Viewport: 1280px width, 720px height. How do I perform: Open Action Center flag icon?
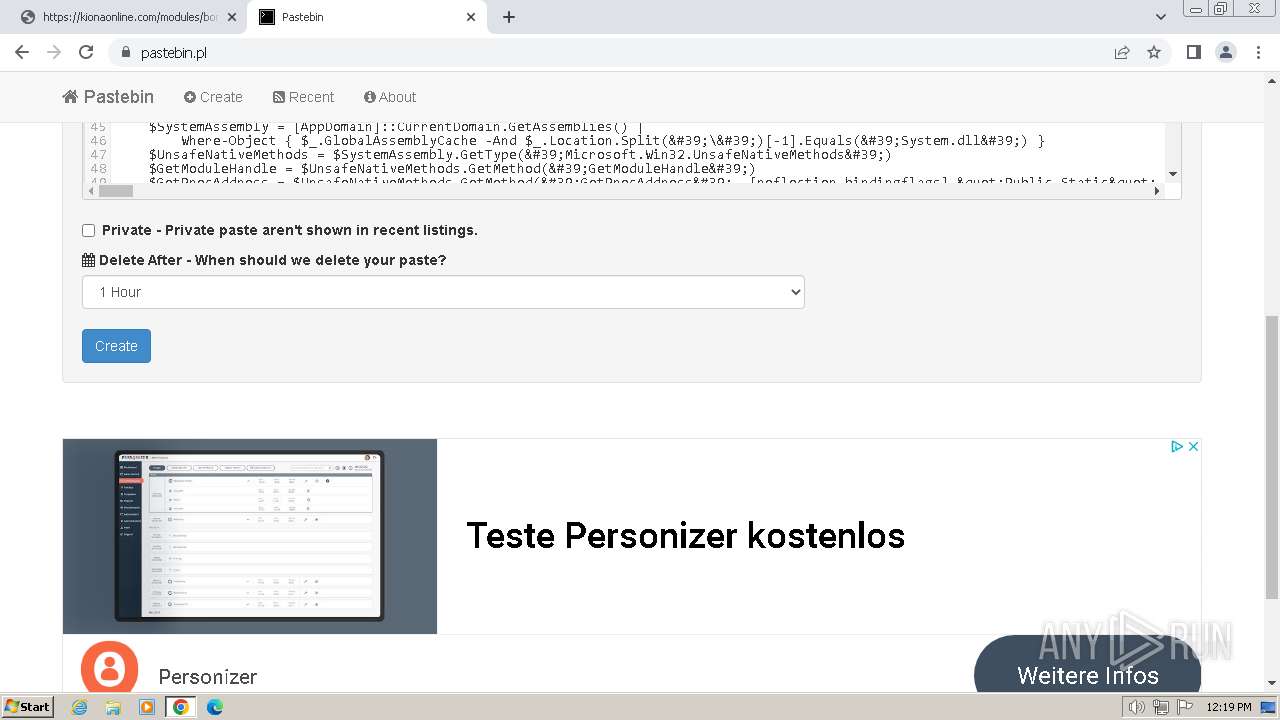pyautogui.click(x=1184, y=707)
